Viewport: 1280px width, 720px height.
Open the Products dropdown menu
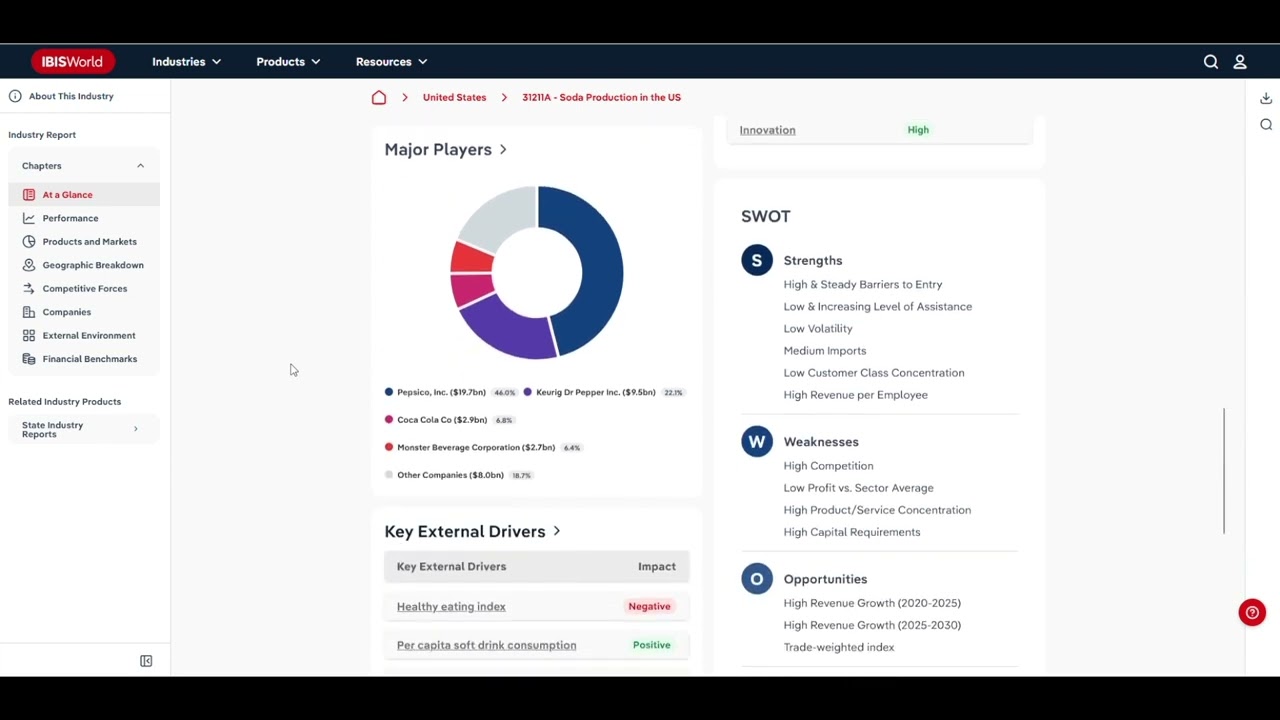pos(288,62)
